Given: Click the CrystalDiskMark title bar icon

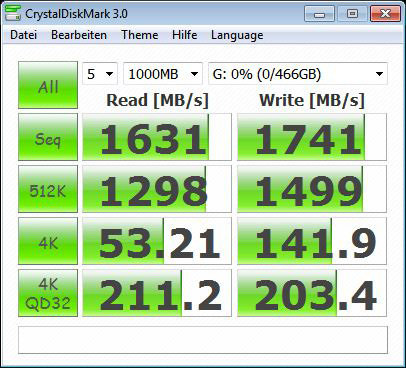Looking at the screenshot, I should click(x=13, y=12).
